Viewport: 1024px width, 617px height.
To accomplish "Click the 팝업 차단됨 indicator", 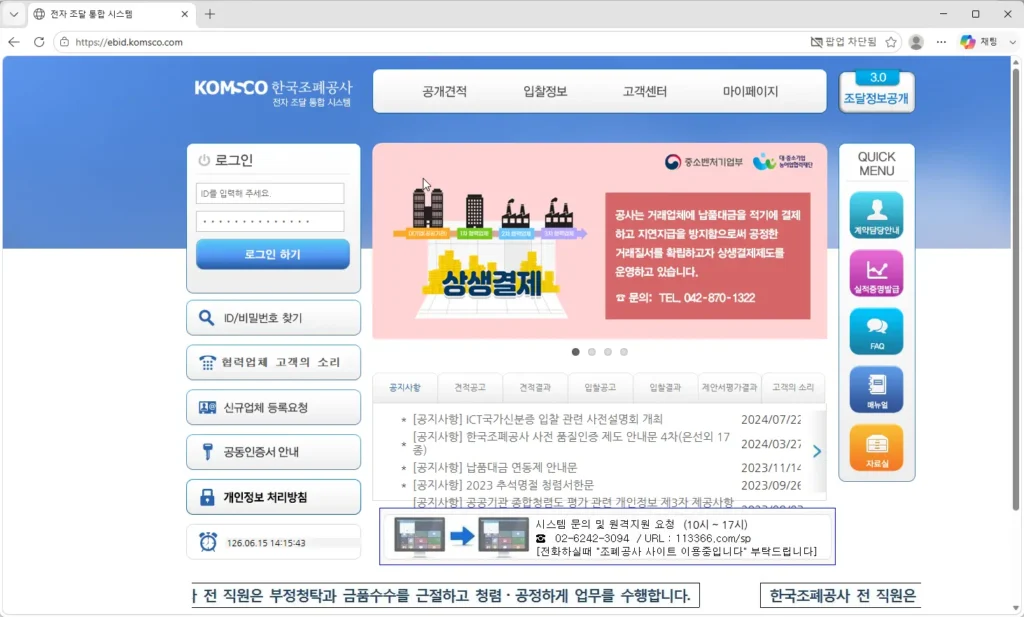I will pyautogui.click(x=843, y=42).
